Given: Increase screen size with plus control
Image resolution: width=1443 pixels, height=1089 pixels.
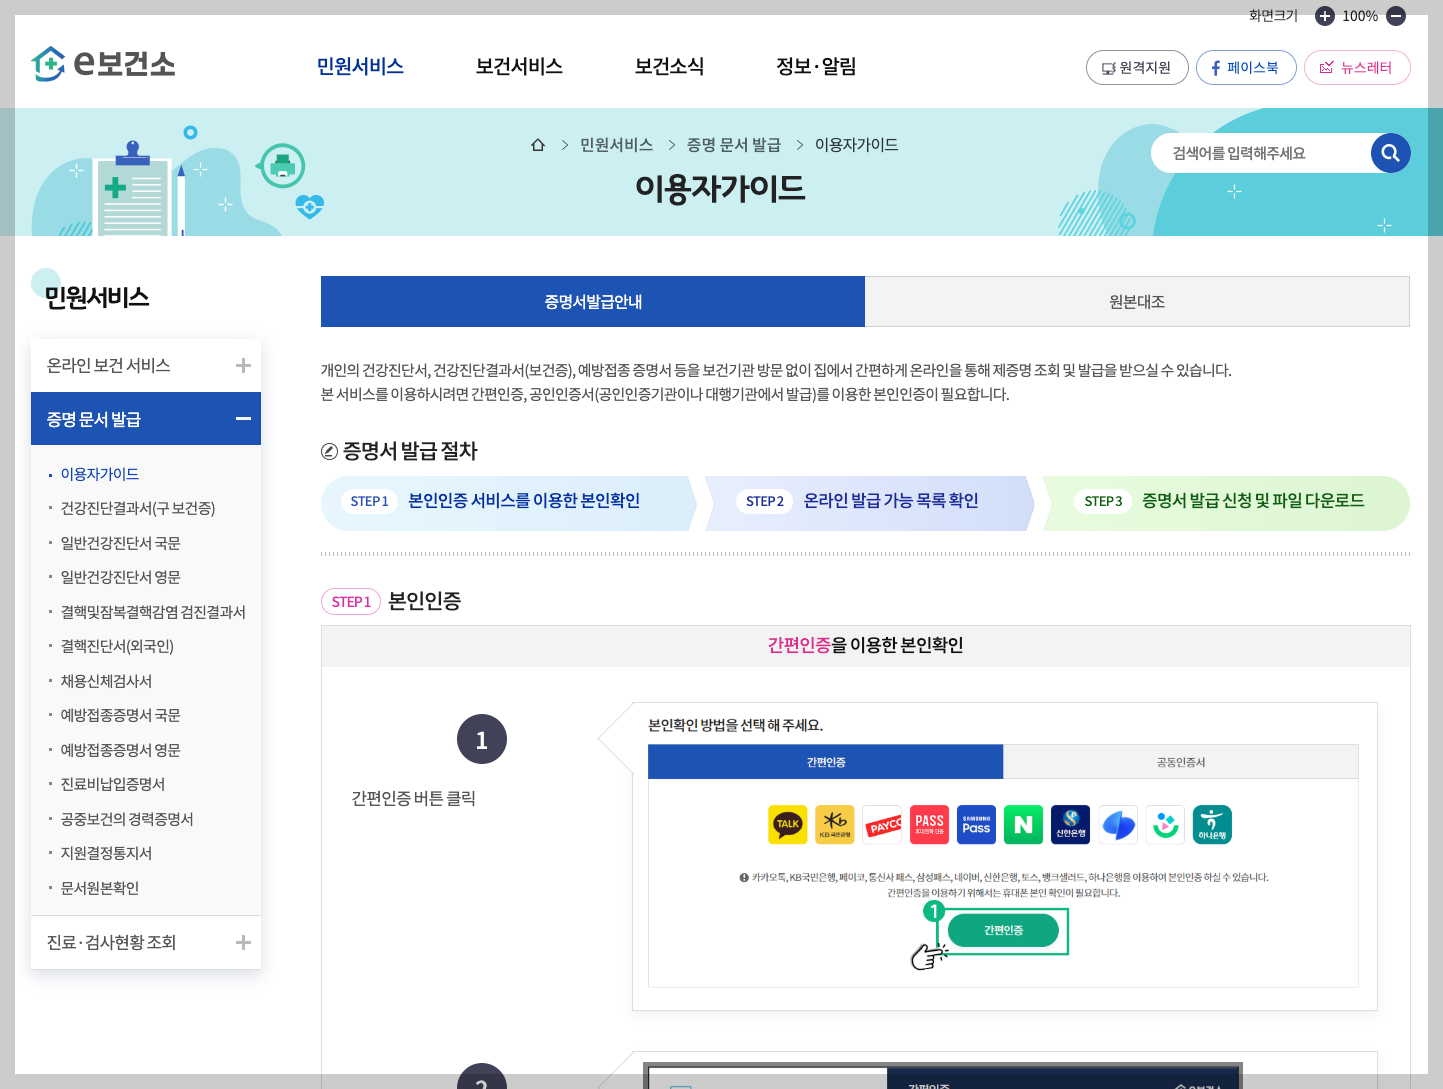Looking at the screenshot, I should pos(1324,15).
